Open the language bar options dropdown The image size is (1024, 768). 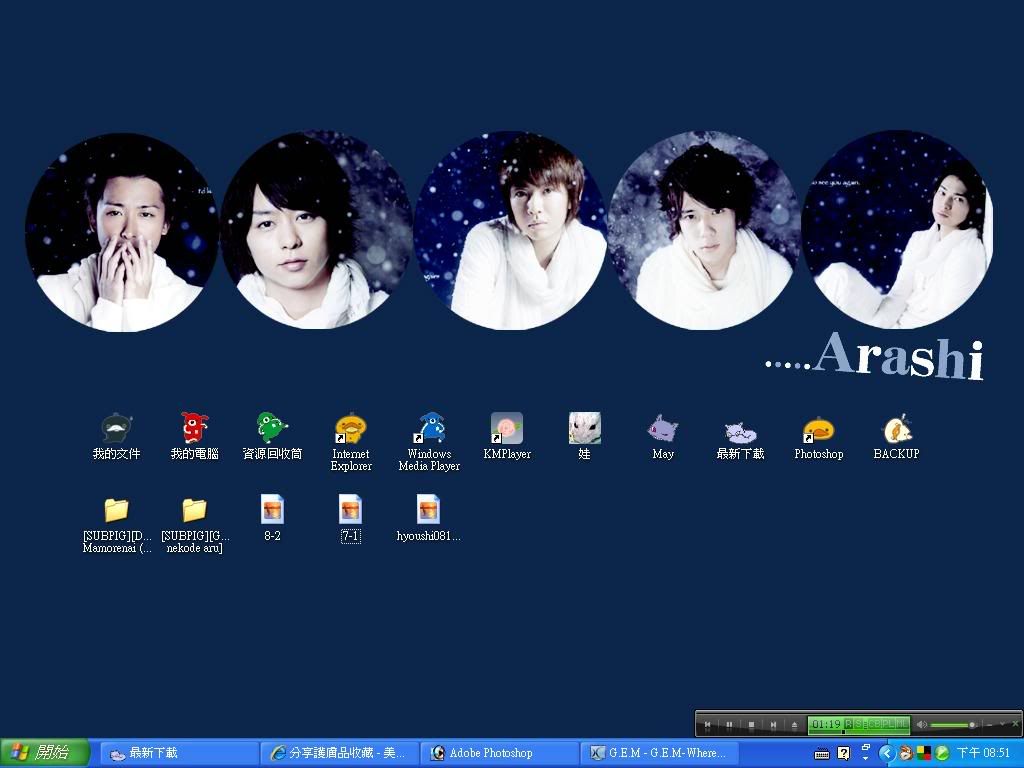coord(865,757)
